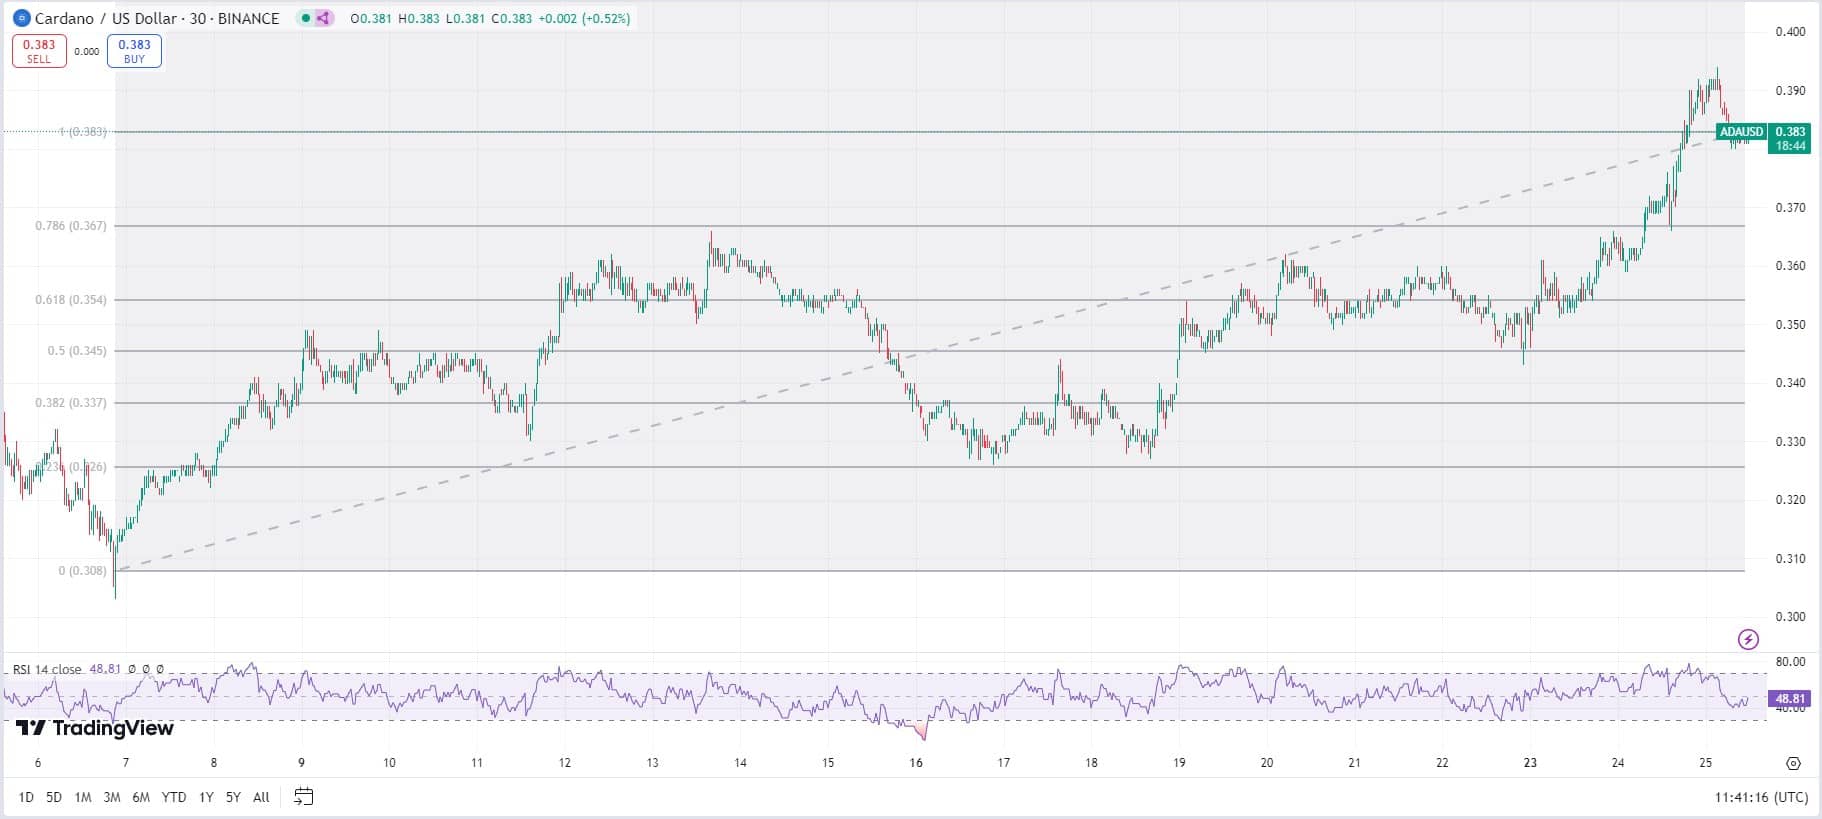1822x819 pixels.
Task: Click the Fib 0.618 (0.354) level label
Action: click(x=71, y=300)
